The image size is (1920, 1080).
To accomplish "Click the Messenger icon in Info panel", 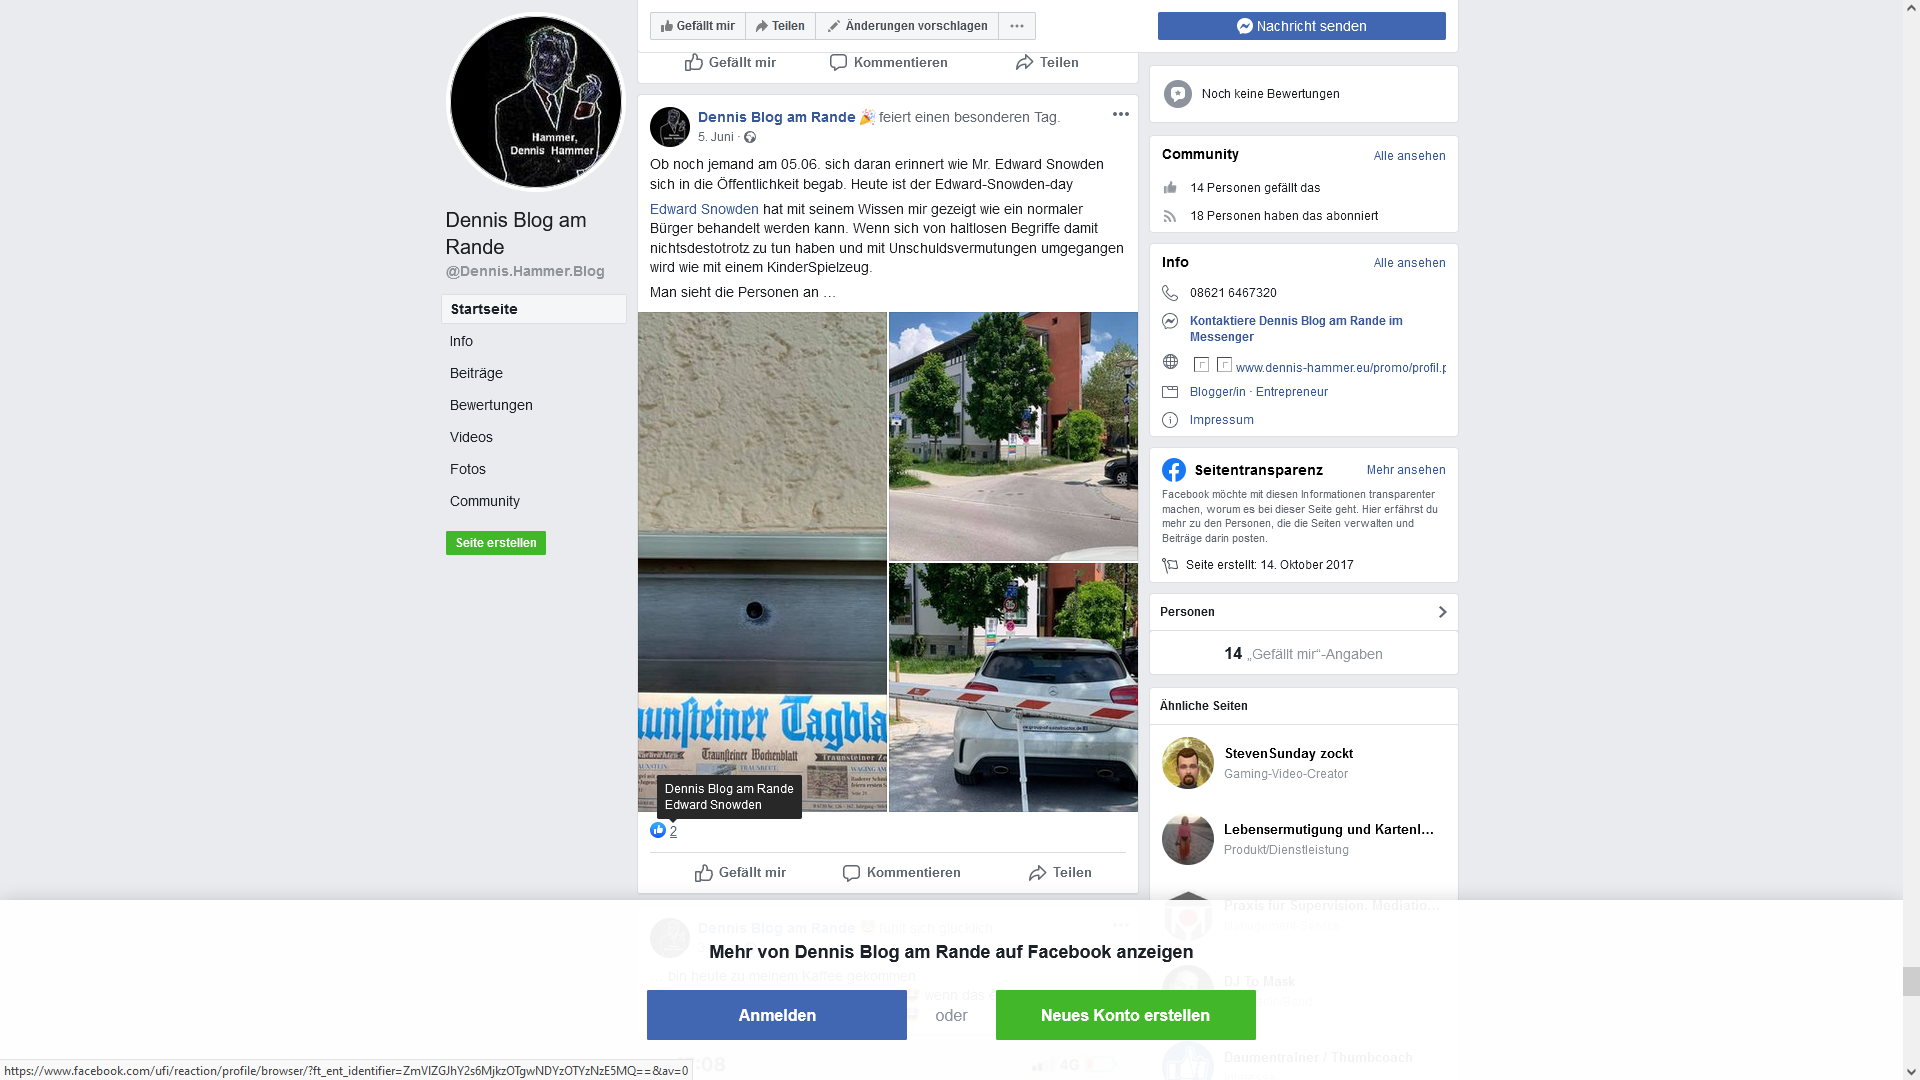I will pyautogui.click(x=1170, y=321).
